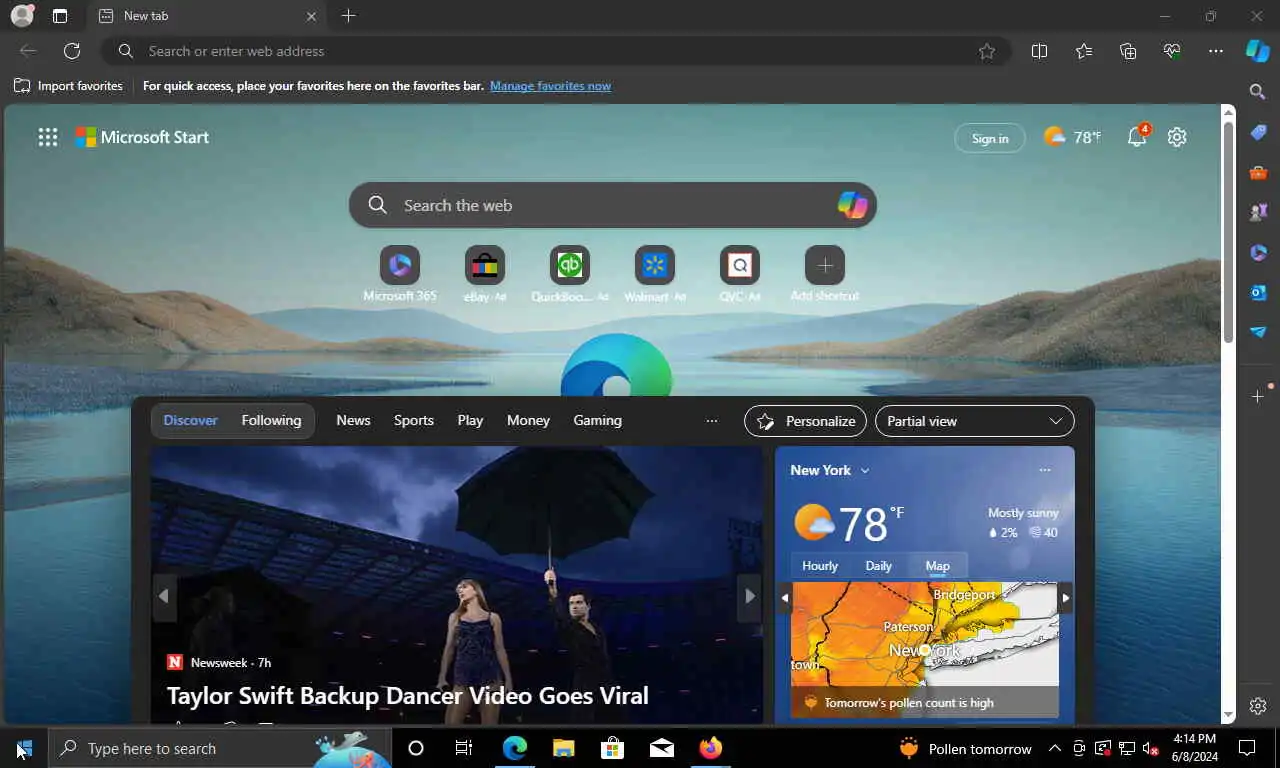Open the Edge profile avatar
The height and width of the screenshot is (768, 1280).
pos(22,16)
